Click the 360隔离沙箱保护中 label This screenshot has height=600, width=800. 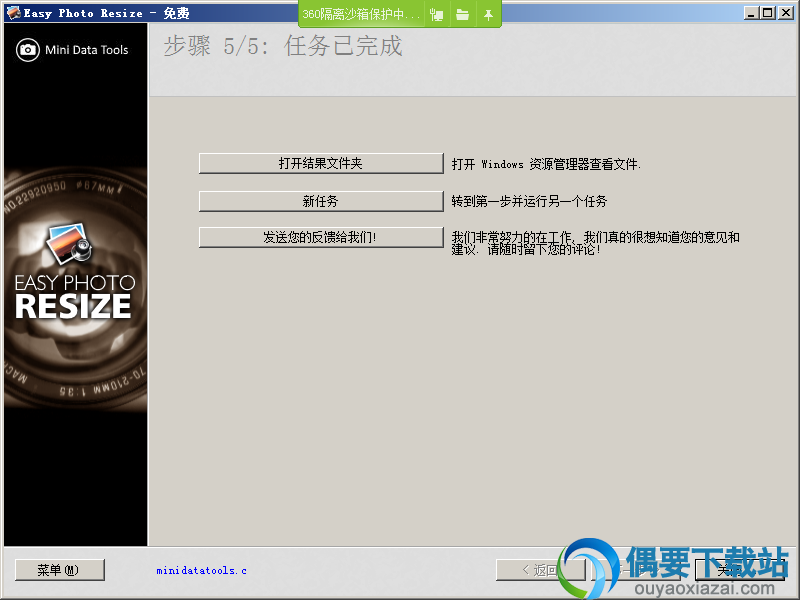[x=361, y=14]
